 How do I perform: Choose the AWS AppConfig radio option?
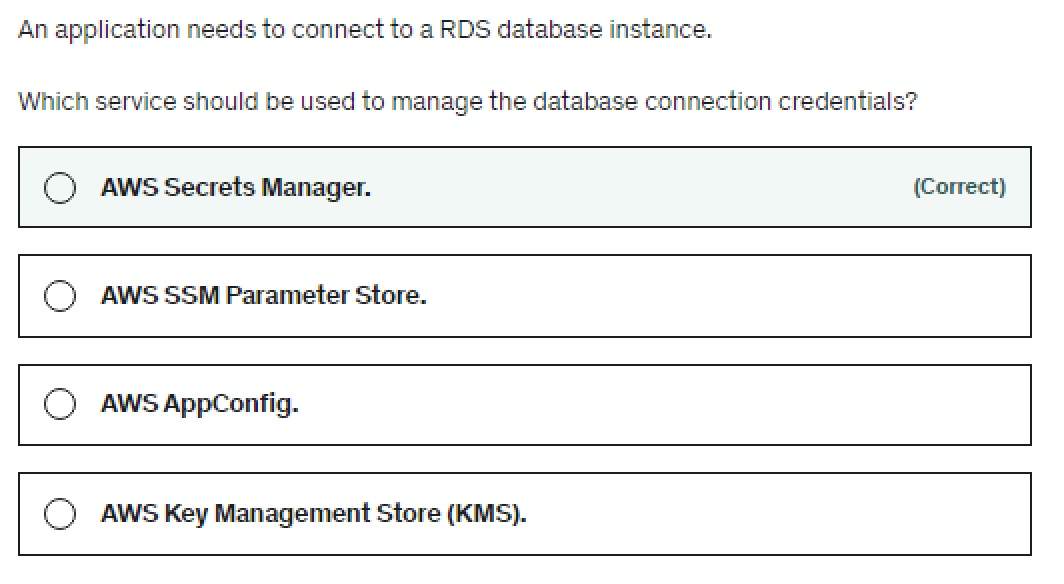(60, 404)
